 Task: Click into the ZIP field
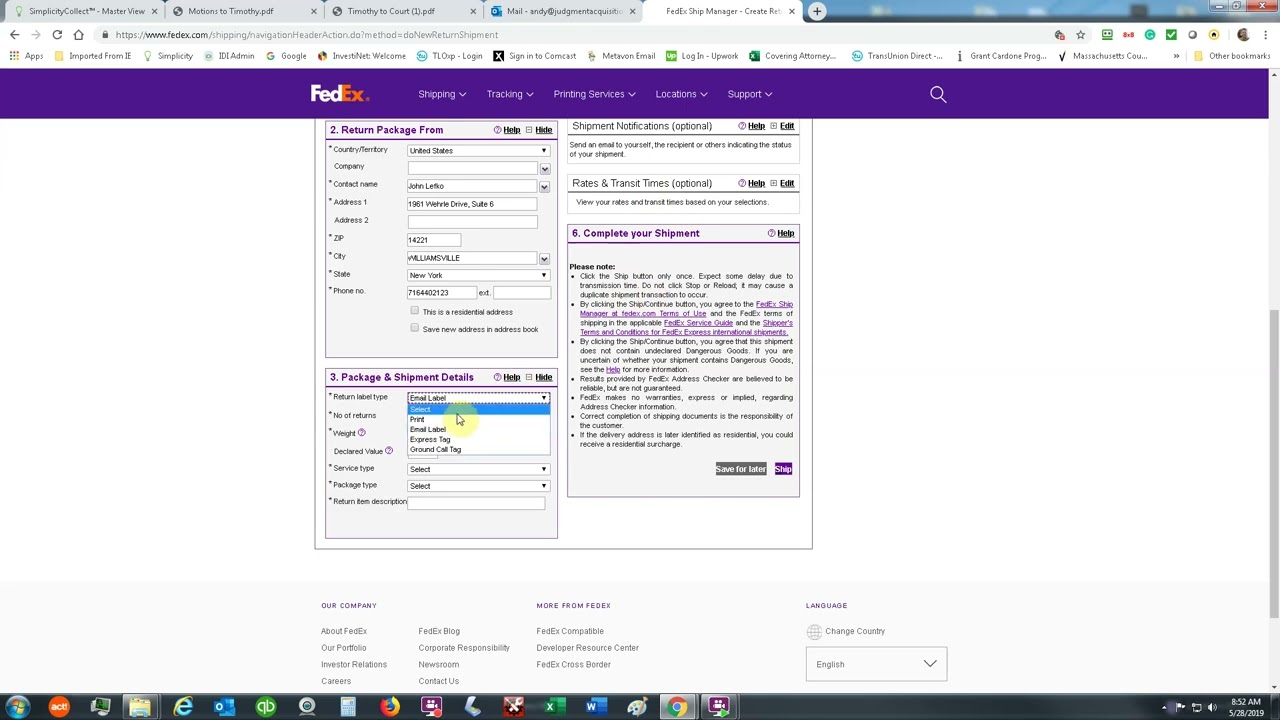pyautogui.click(x=434, y=240)
